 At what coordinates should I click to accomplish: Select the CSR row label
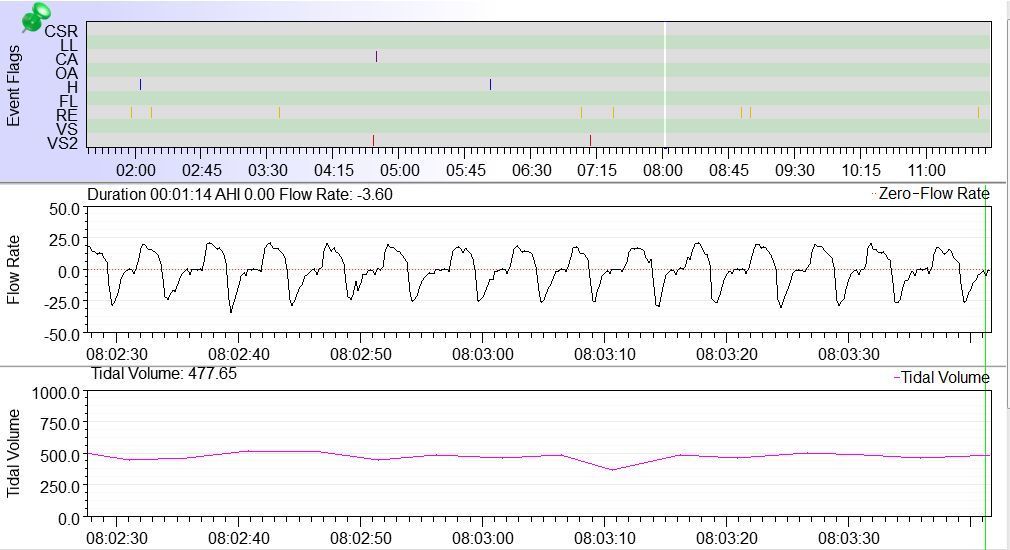pyautogui.click(x=61, y=31)
